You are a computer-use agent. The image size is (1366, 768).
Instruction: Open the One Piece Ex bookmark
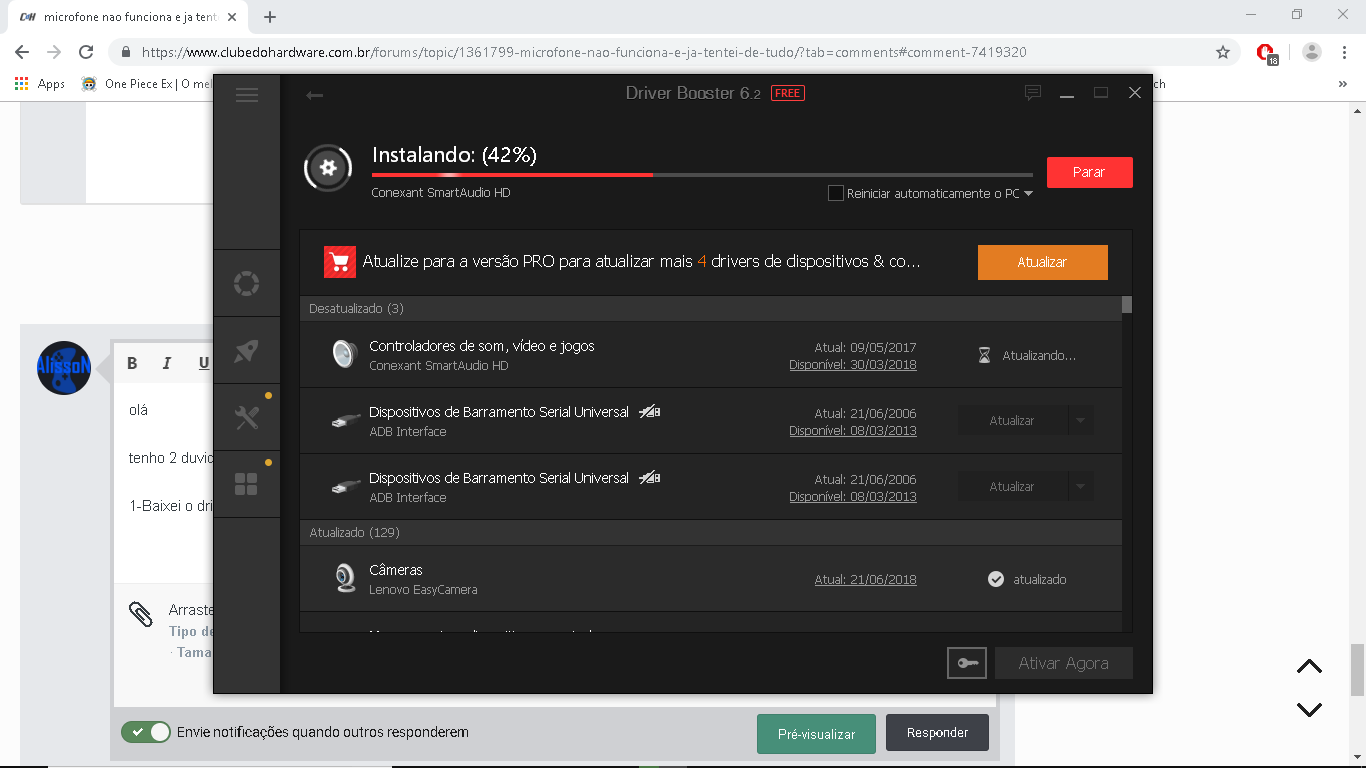147,84
